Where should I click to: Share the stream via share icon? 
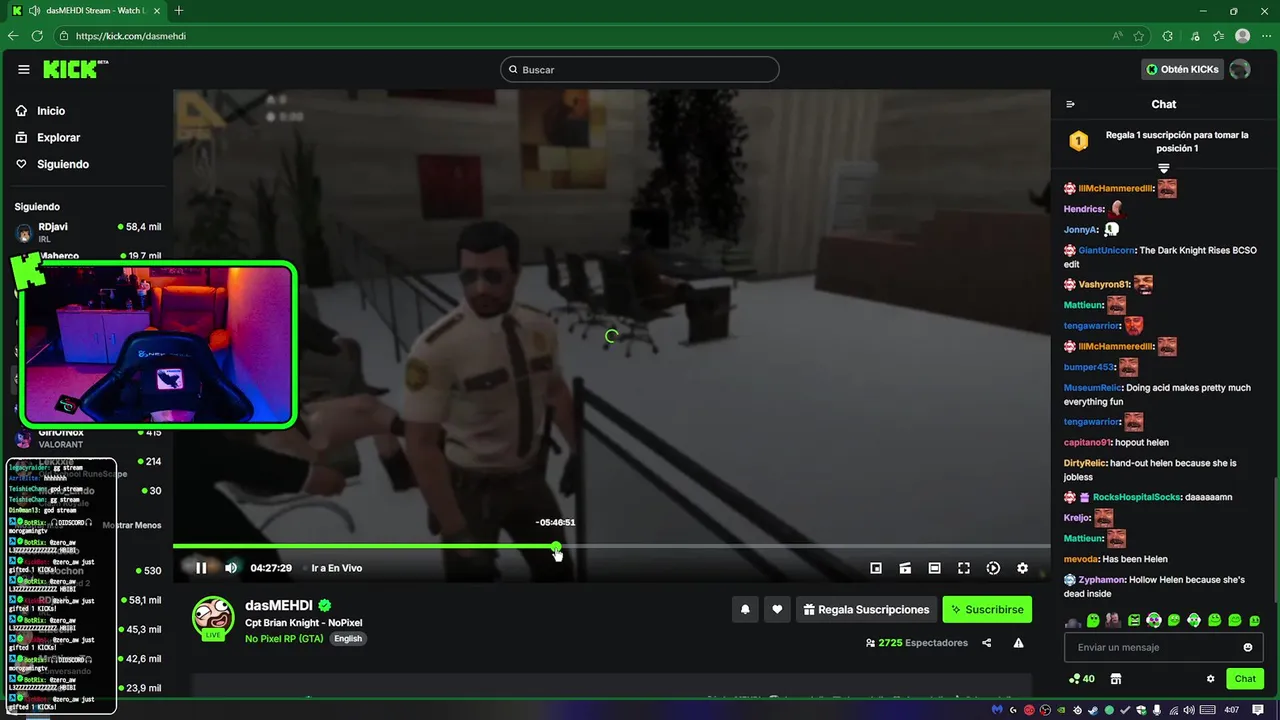click(987, 643)
